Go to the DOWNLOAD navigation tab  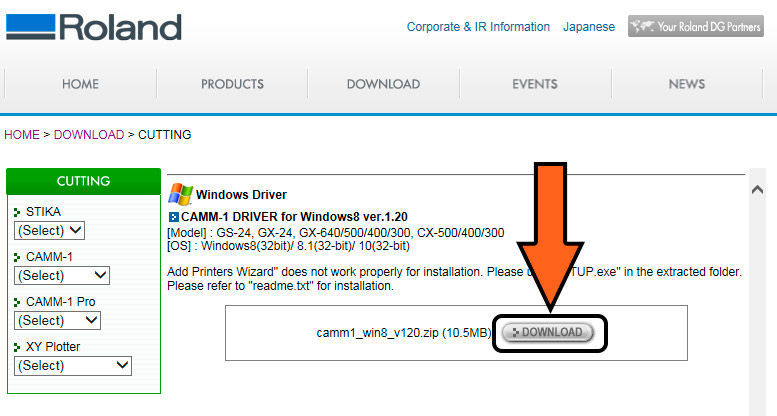point(383,85)
